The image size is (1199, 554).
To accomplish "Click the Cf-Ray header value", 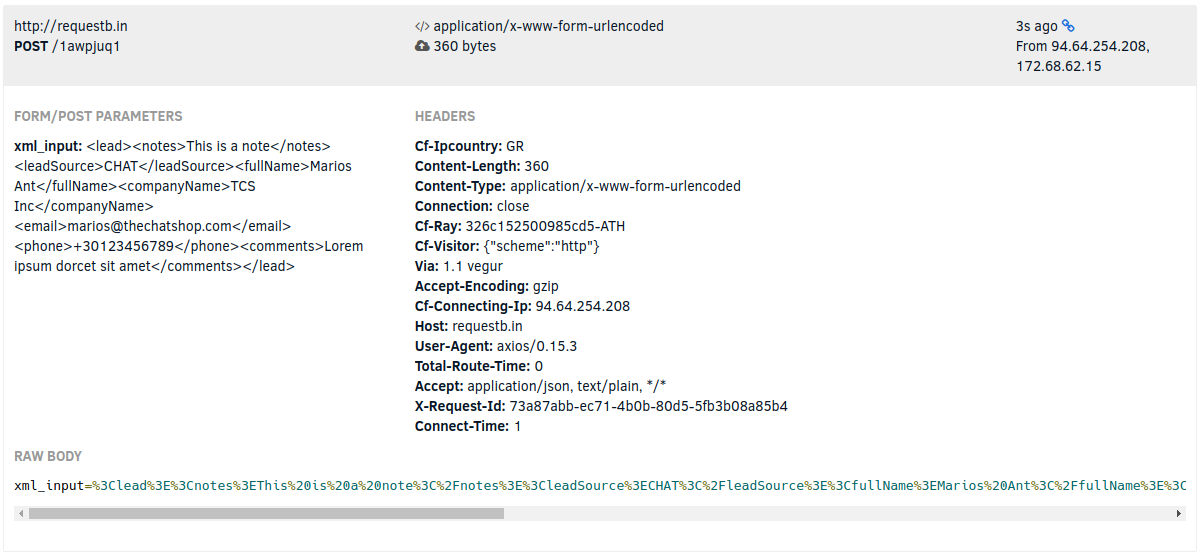I will [x=545, y=226].
